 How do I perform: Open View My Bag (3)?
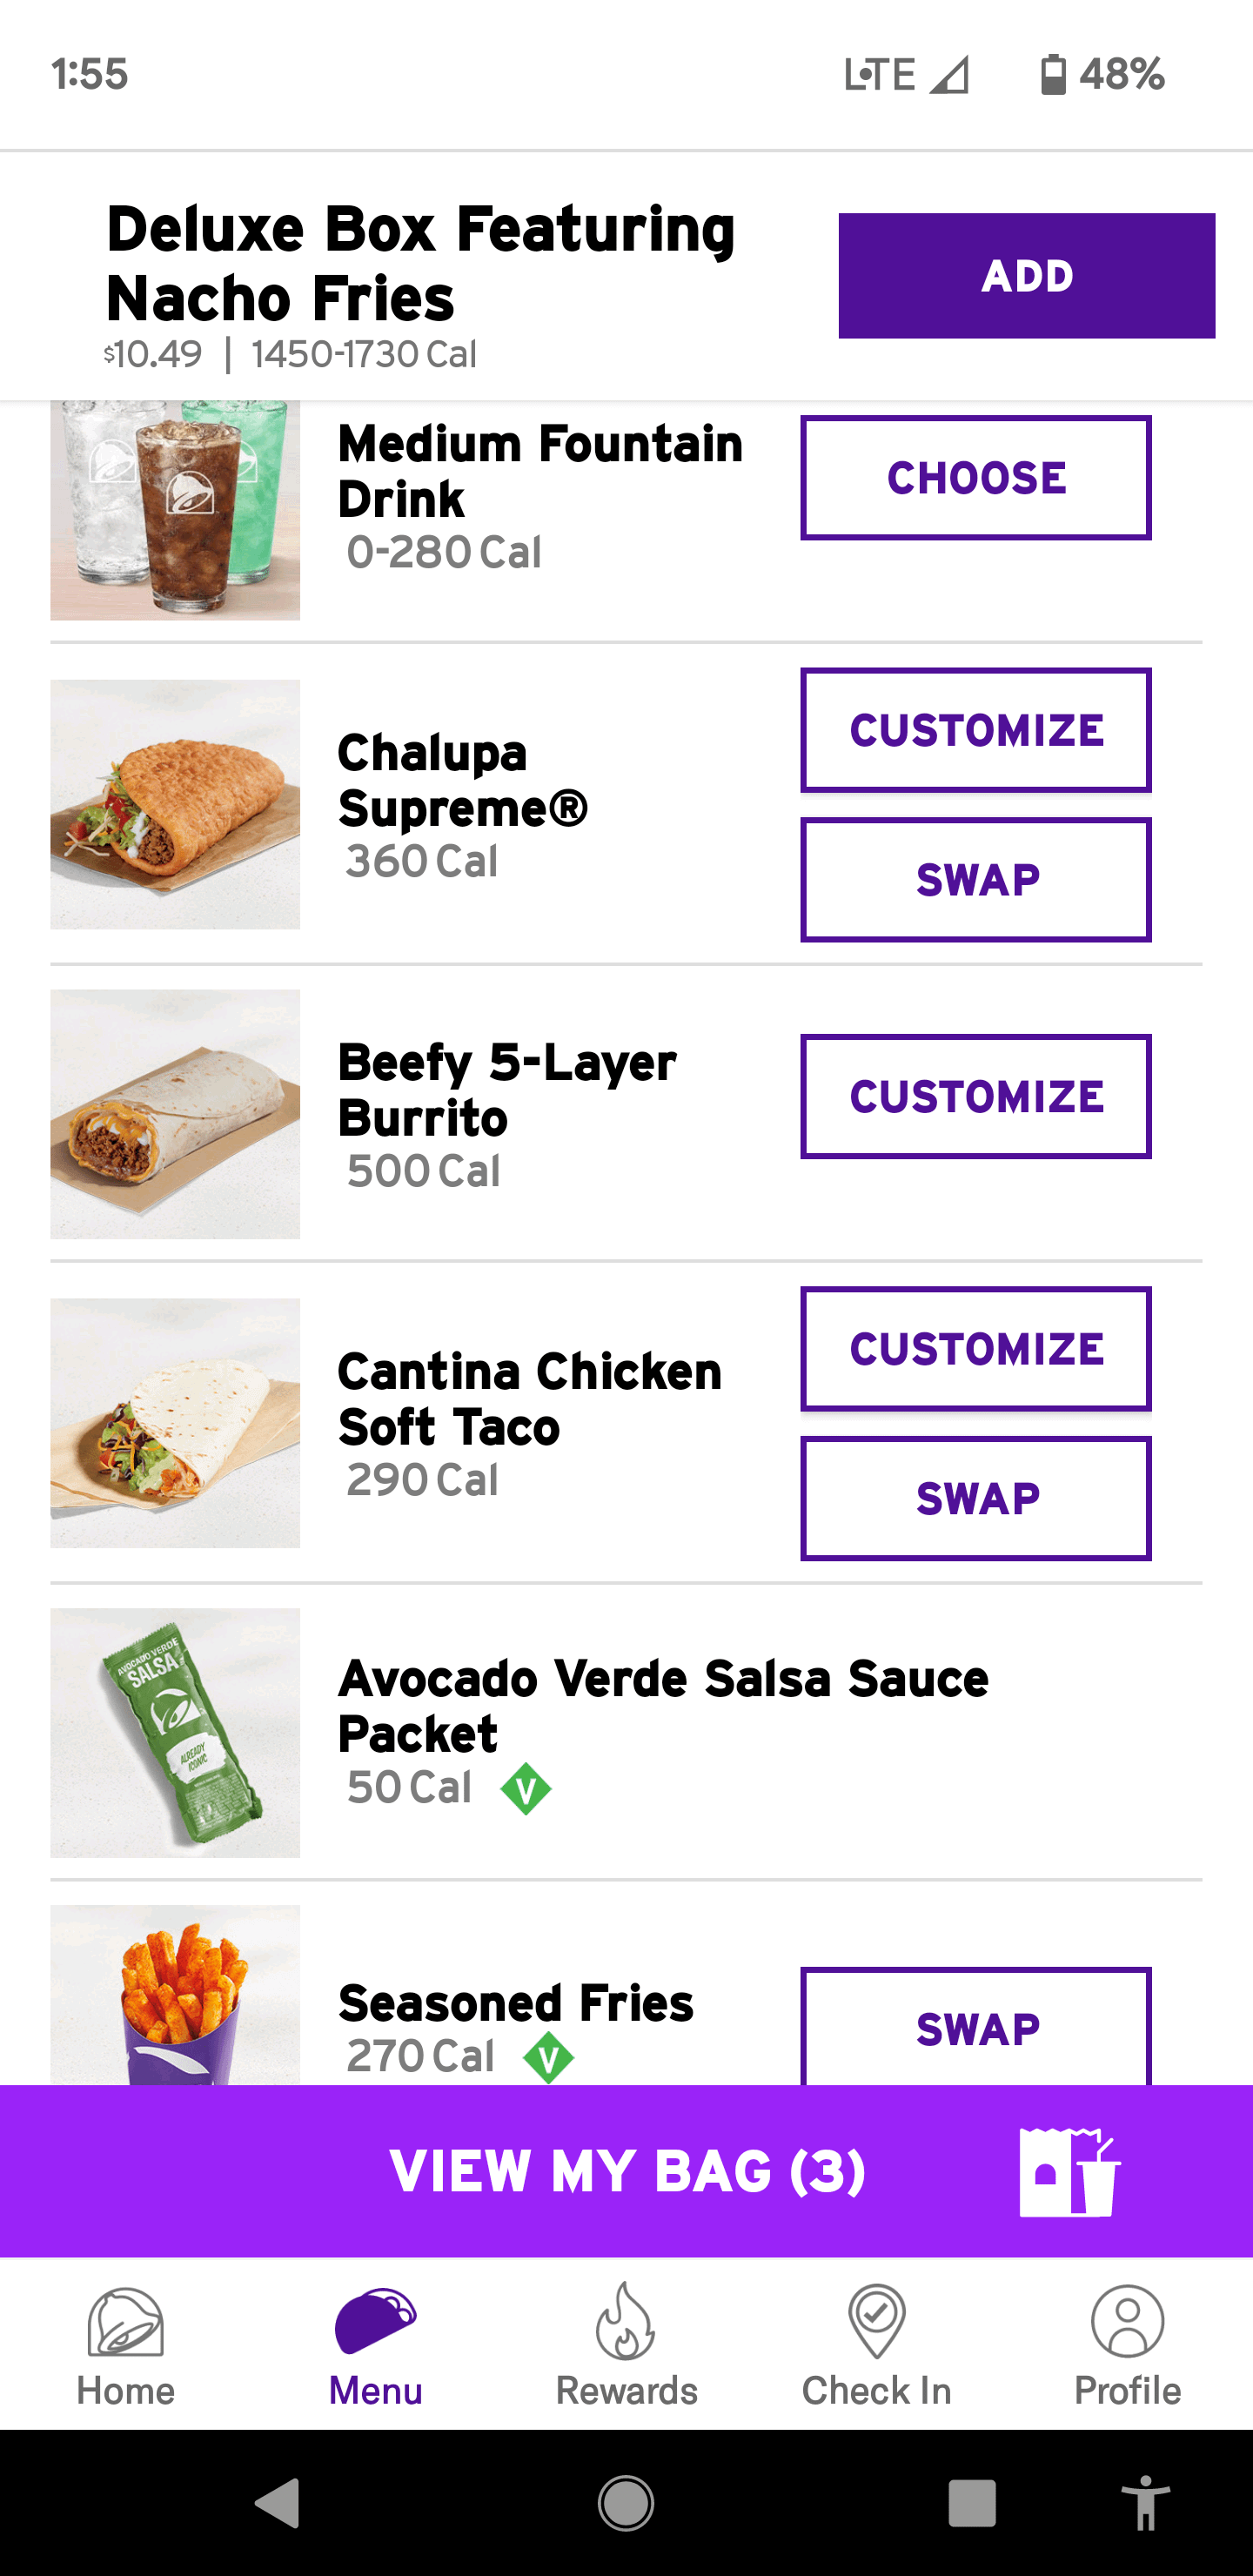[626, 2172]
